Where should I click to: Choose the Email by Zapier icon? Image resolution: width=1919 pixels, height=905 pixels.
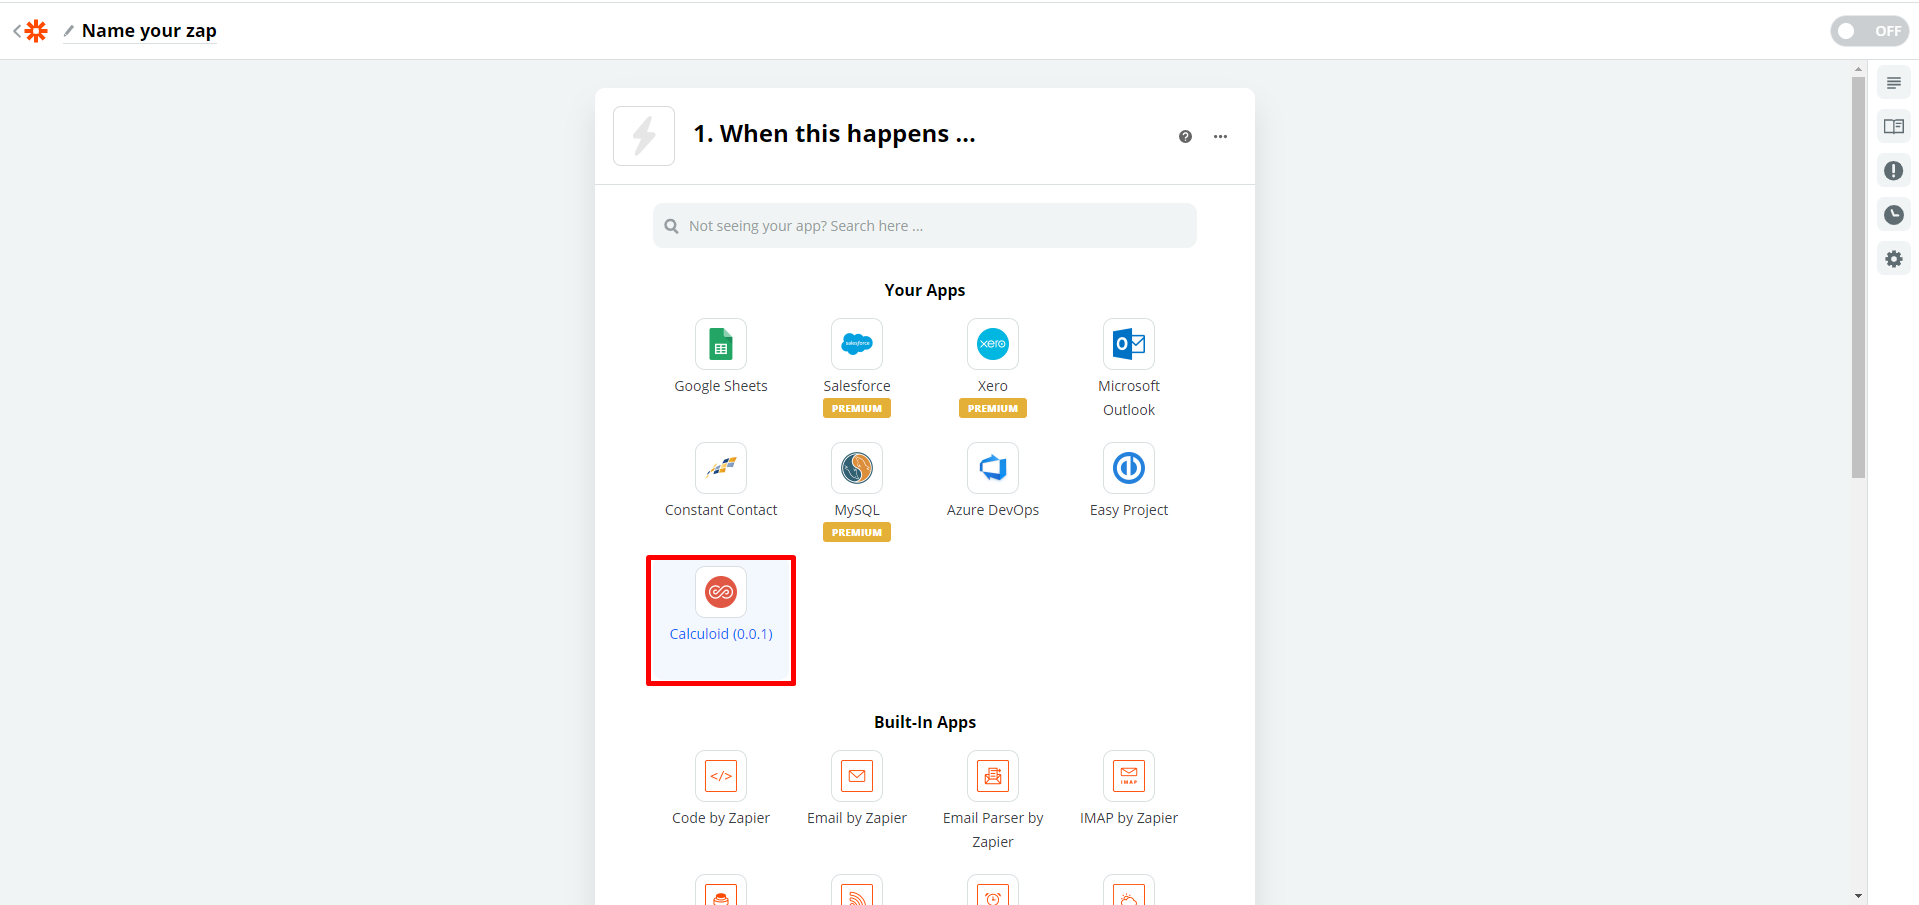[x=857, y=776]
